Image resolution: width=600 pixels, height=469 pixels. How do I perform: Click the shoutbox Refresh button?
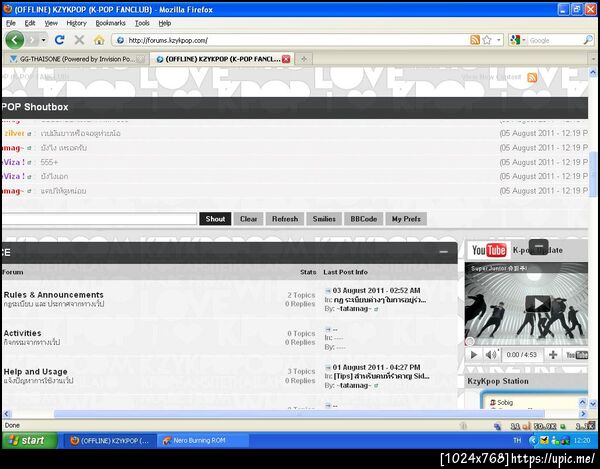[x=285, y=219]
